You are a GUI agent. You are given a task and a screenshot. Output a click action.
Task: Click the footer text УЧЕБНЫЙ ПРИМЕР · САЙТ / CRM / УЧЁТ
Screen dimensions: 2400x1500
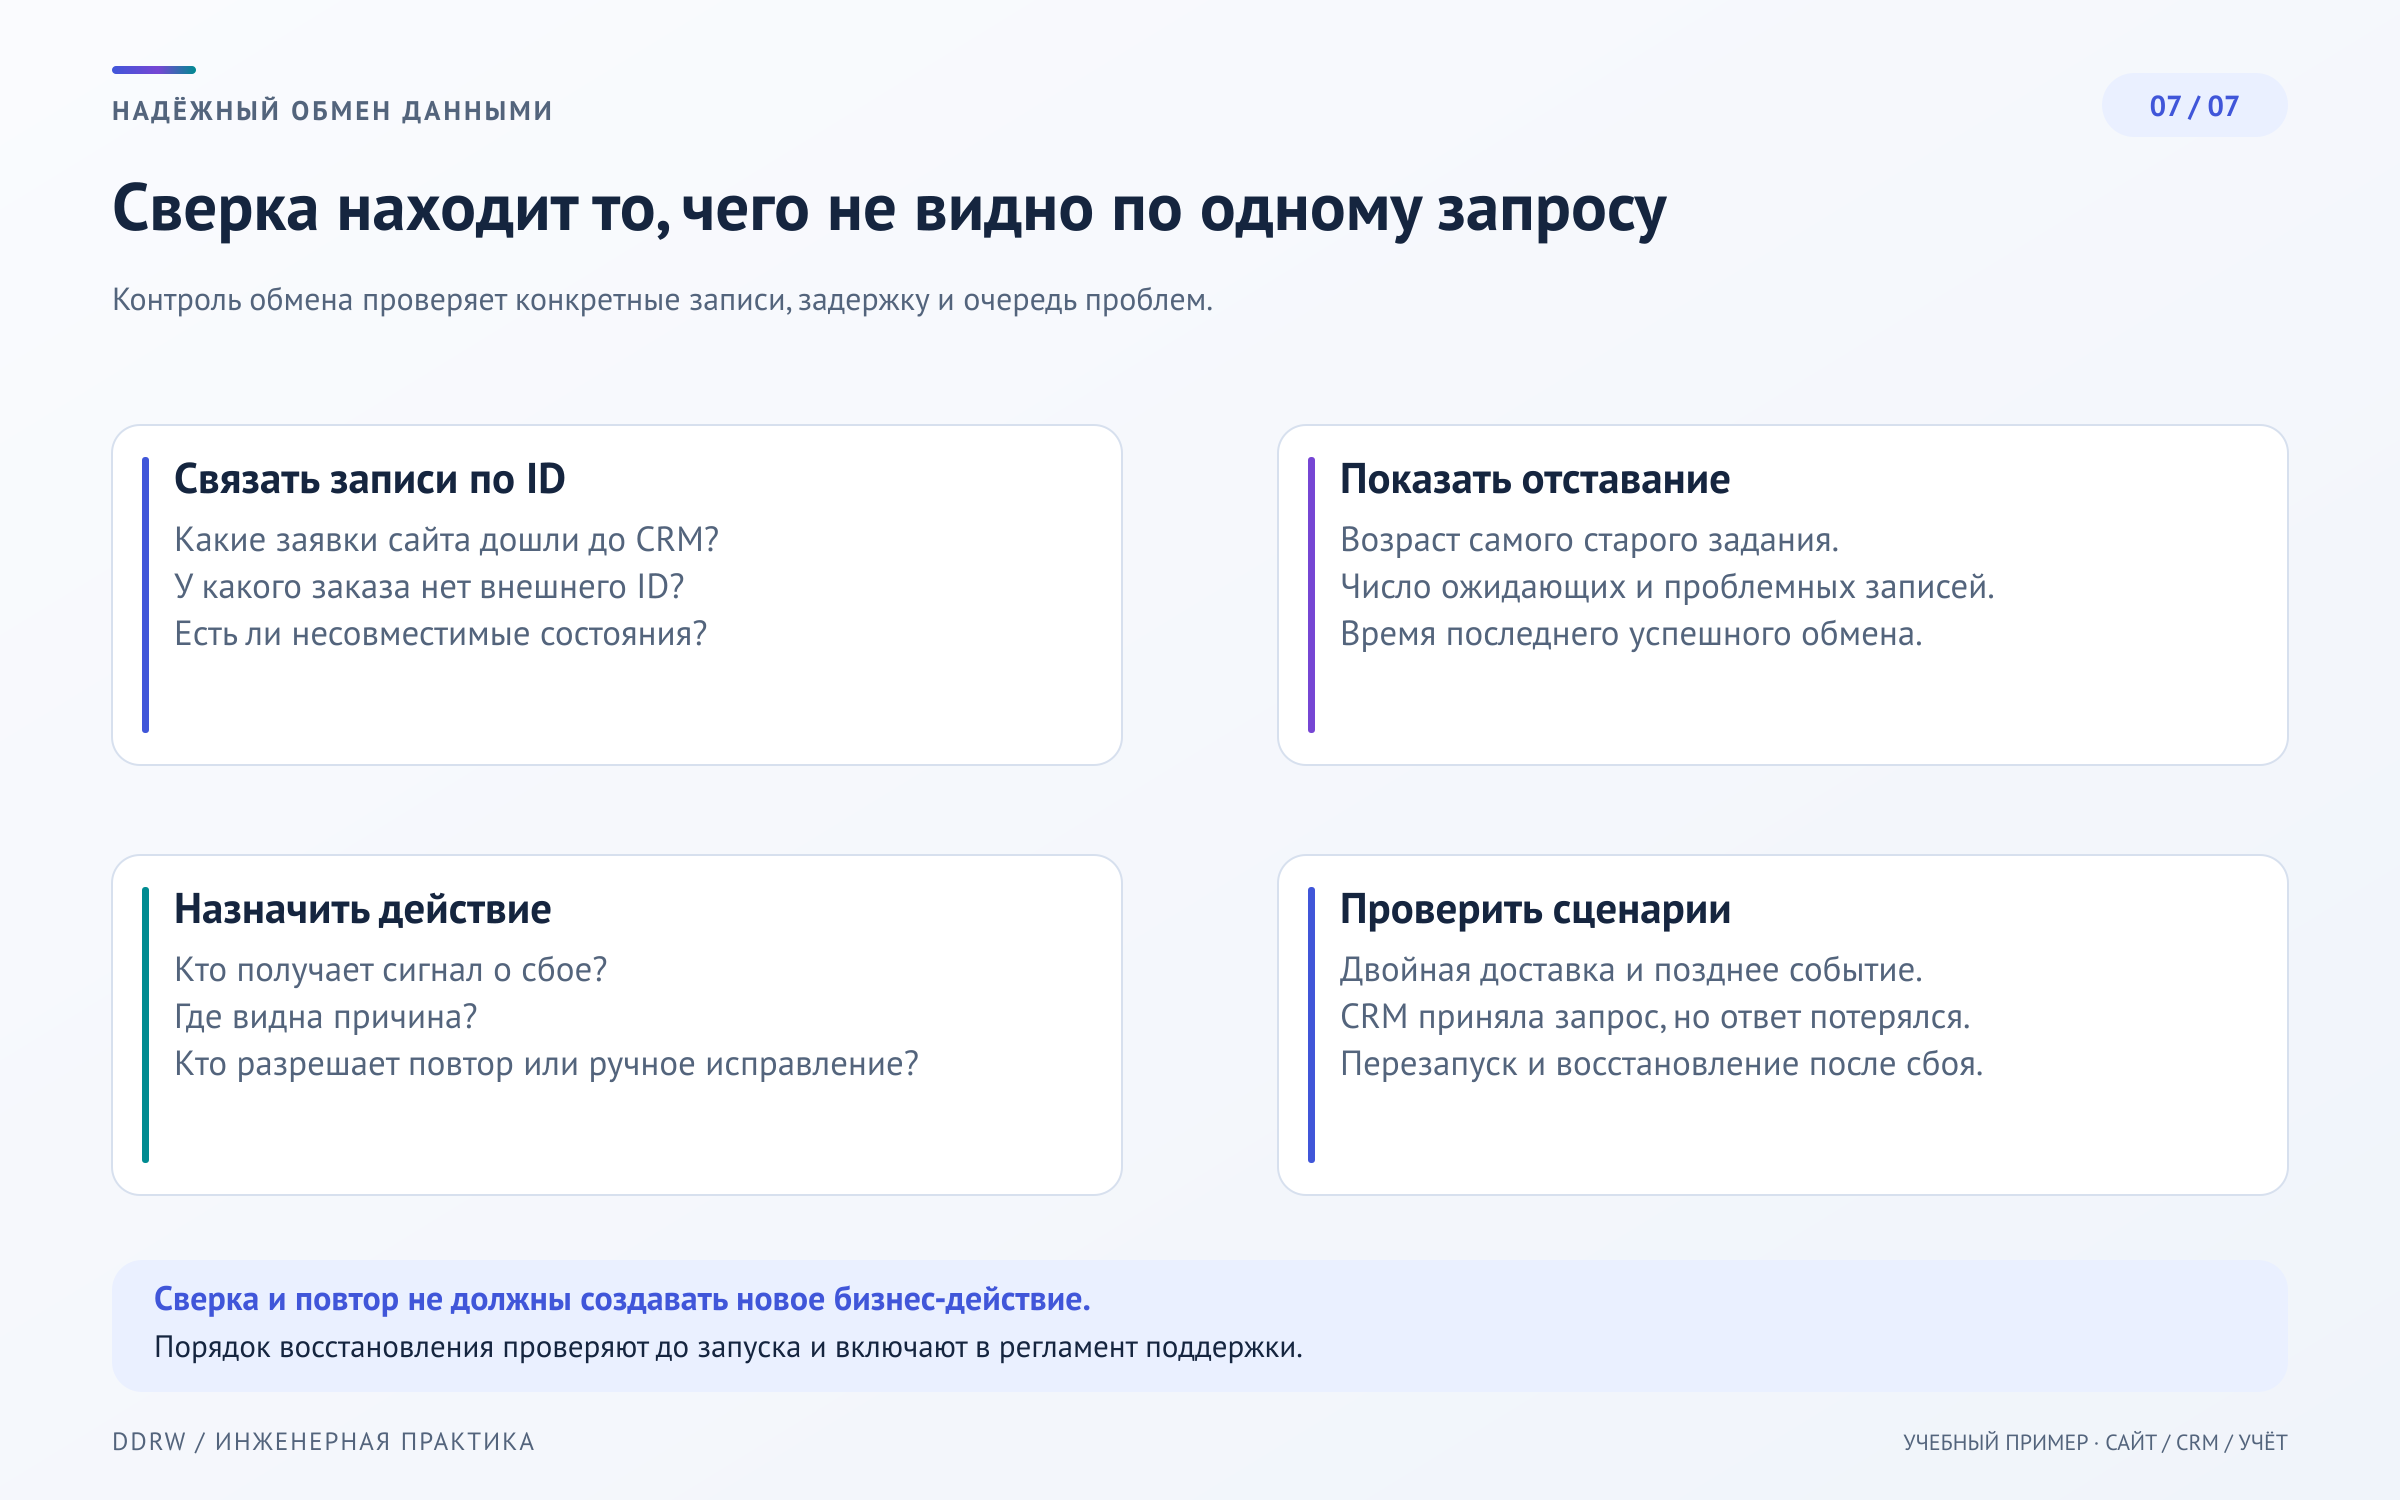[x=2095, y=1442]
